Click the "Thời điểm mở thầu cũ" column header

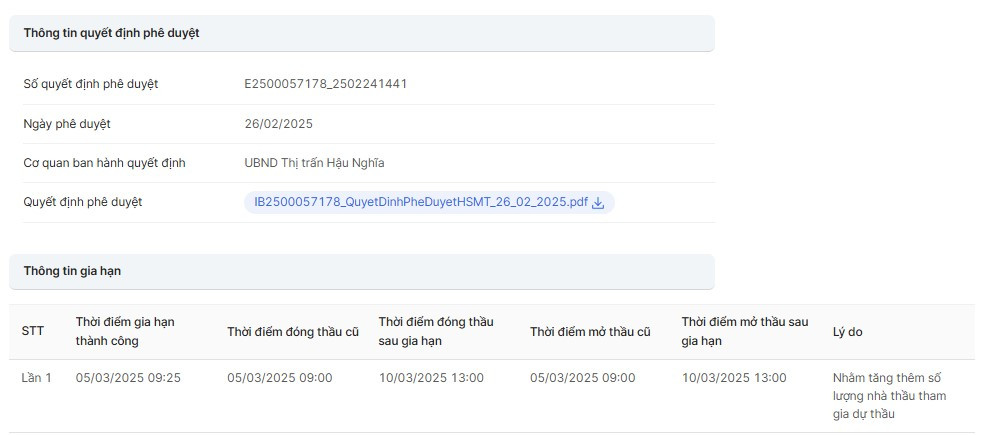coord(590,332)
